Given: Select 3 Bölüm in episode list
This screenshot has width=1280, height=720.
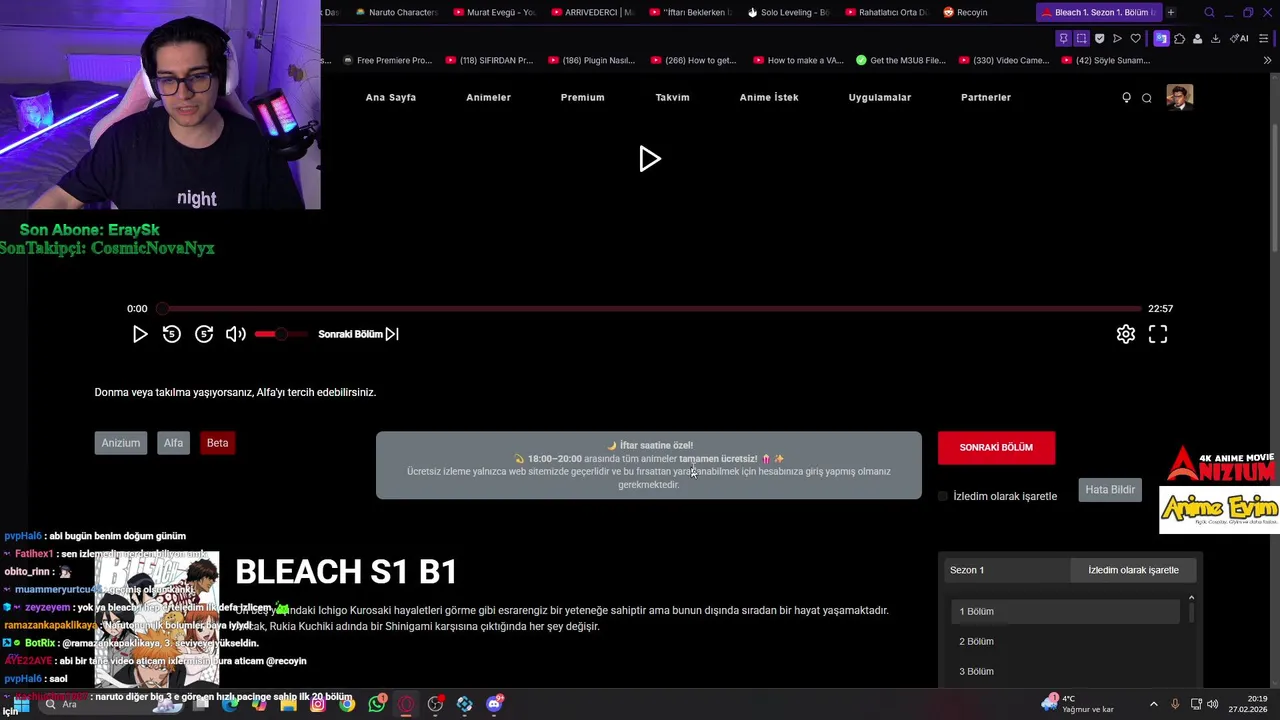Looking at the screenshot, I should 1065,671.
